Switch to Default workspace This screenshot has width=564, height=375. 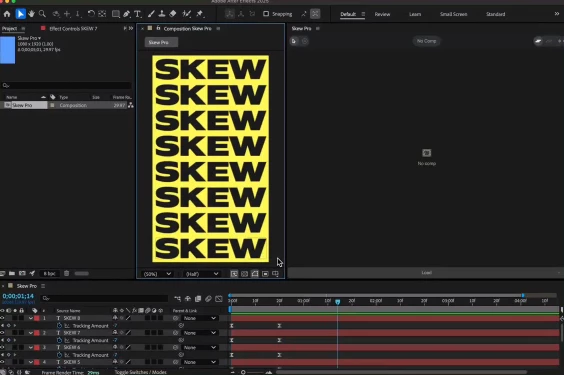pos(348,14)
